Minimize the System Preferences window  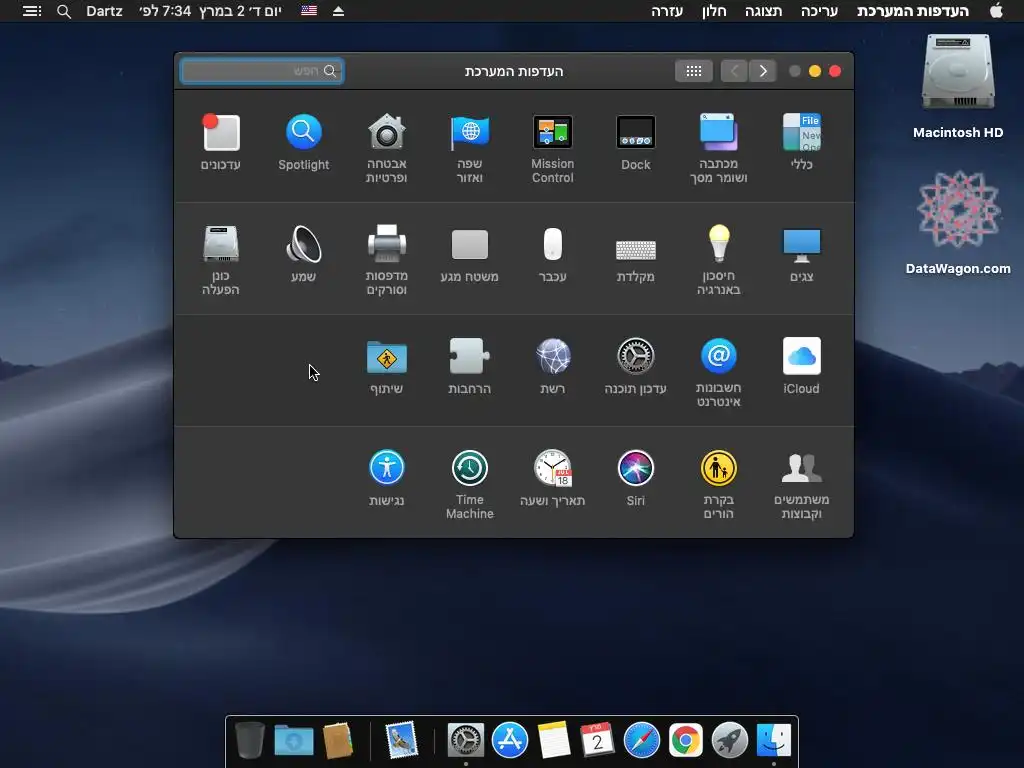coord(814,71)
